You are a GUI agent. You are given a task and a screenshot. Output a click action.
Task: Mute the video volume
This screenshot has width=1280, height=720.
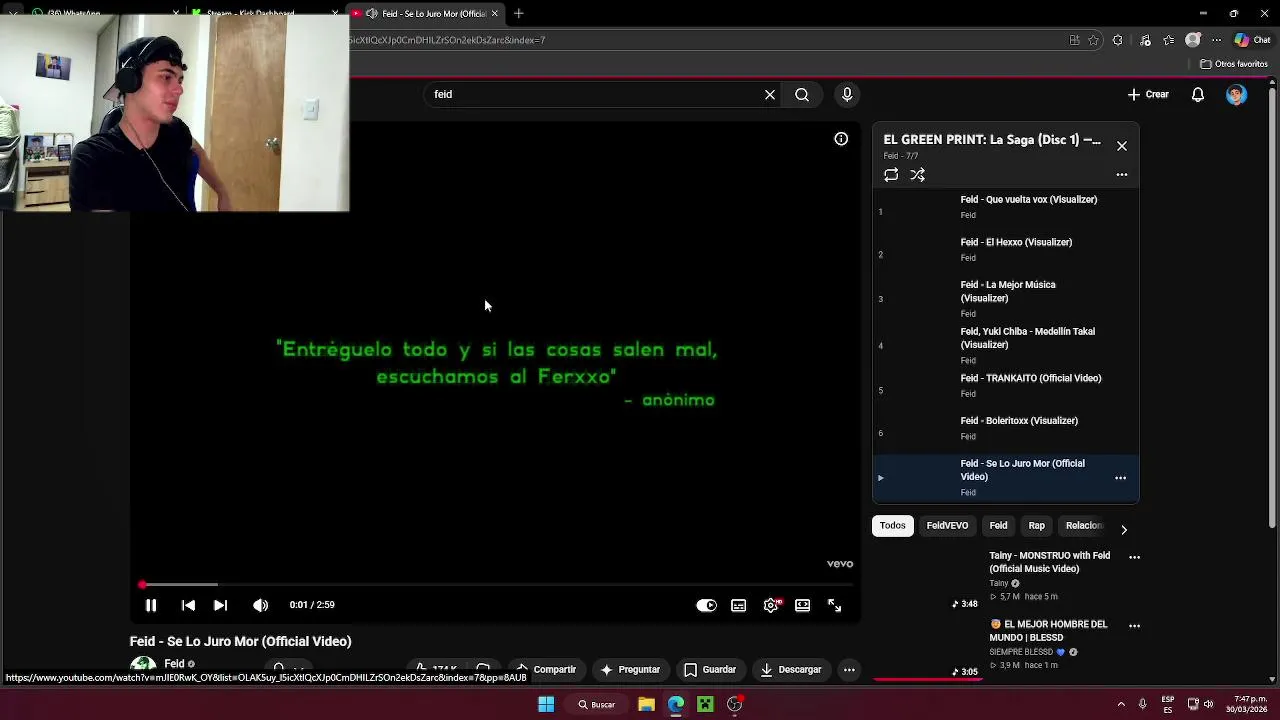click(x=260, y=605)
